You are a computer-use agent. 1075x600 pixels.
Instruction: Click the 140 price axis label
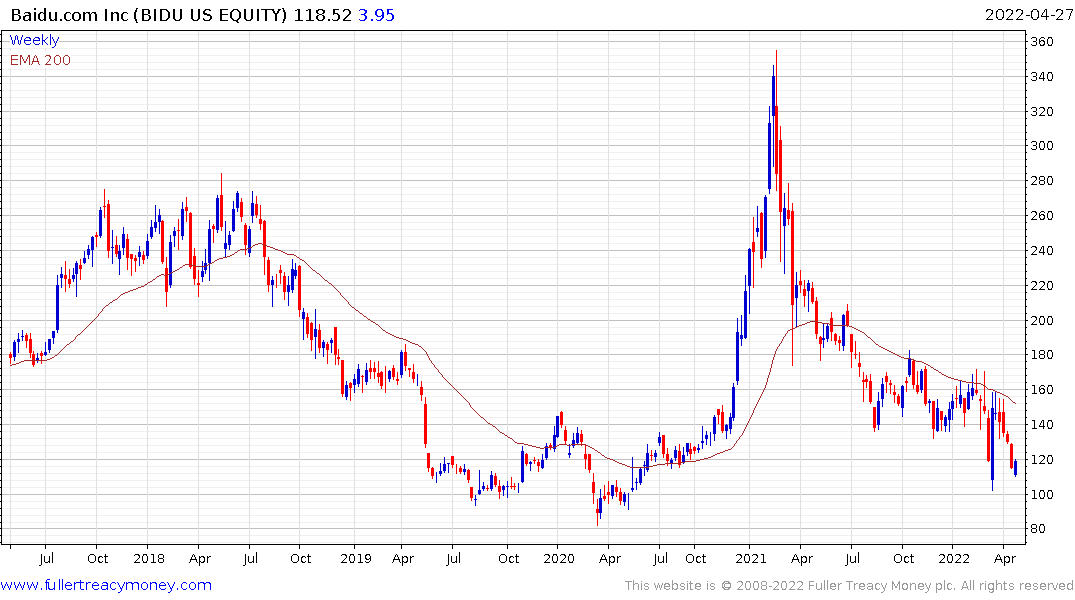1041,424
